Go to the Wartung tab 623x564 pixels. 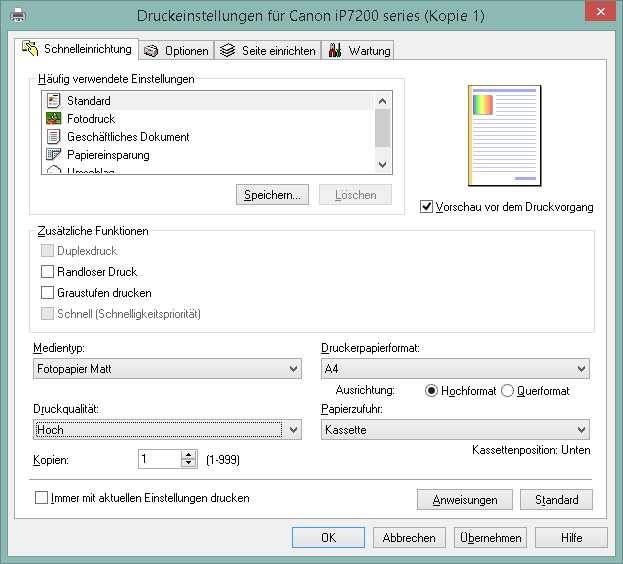coord(358,51)
